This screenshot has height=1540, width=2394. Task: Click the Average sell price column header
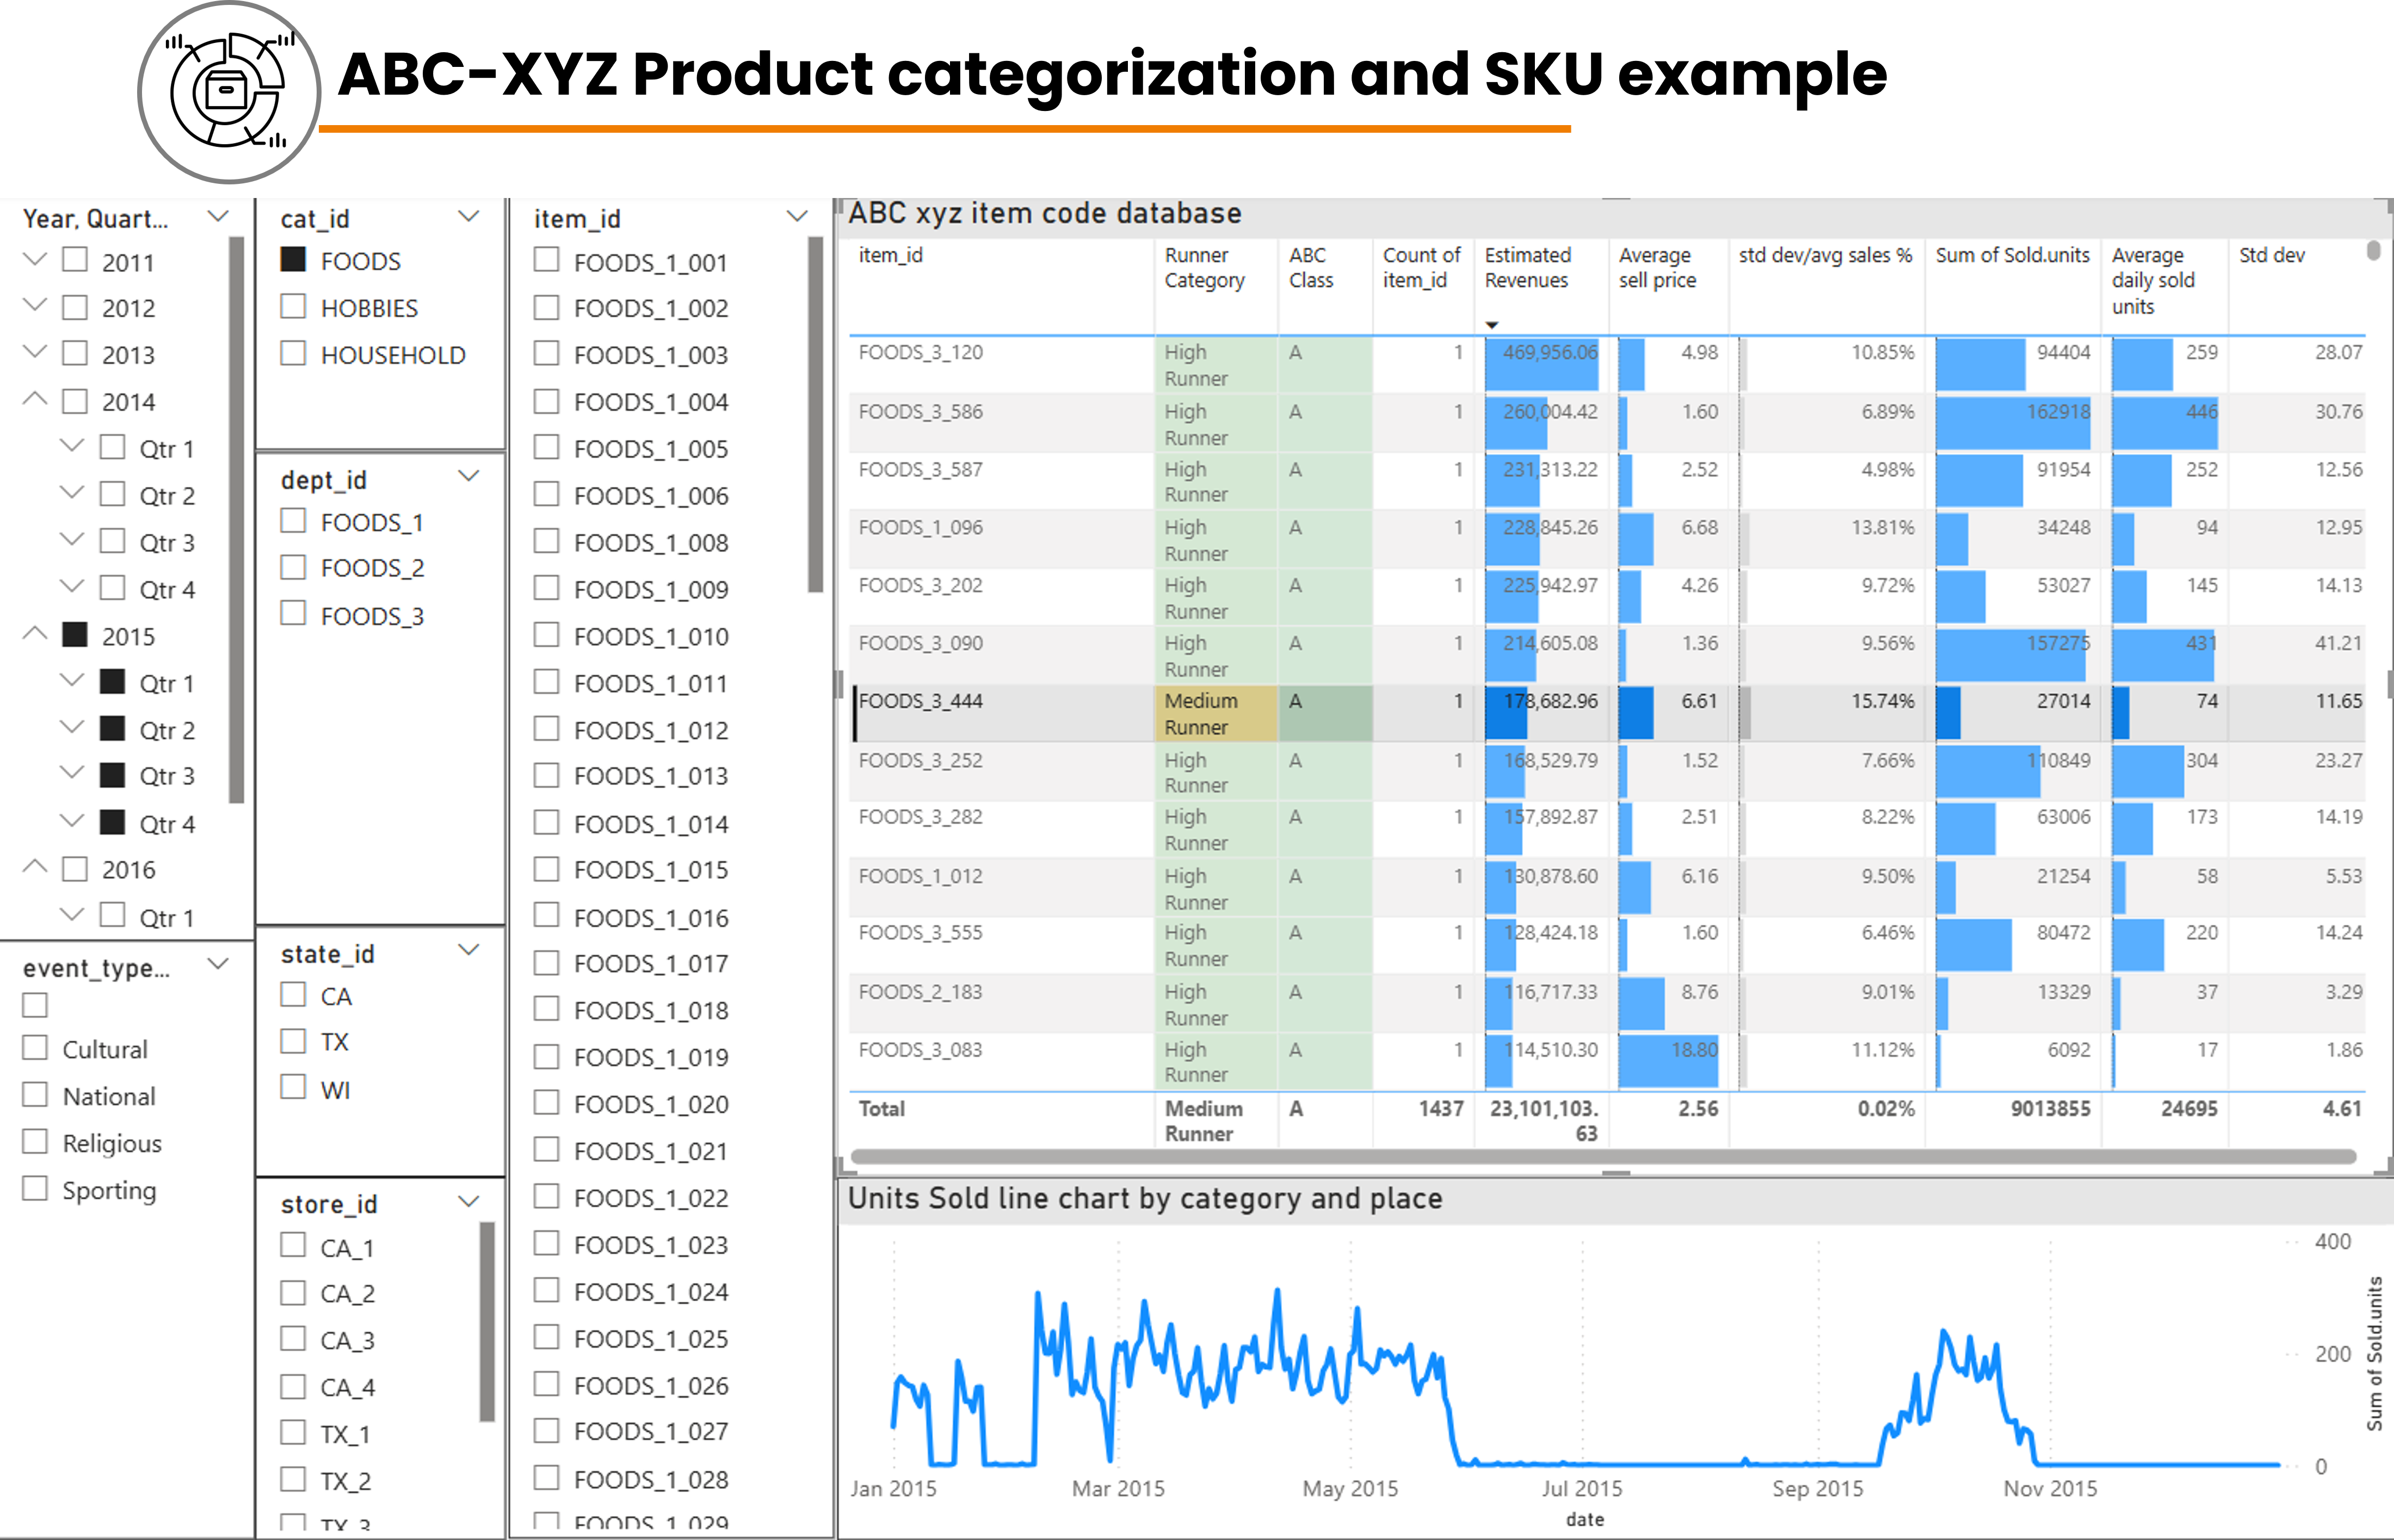tap(1656, 268)
